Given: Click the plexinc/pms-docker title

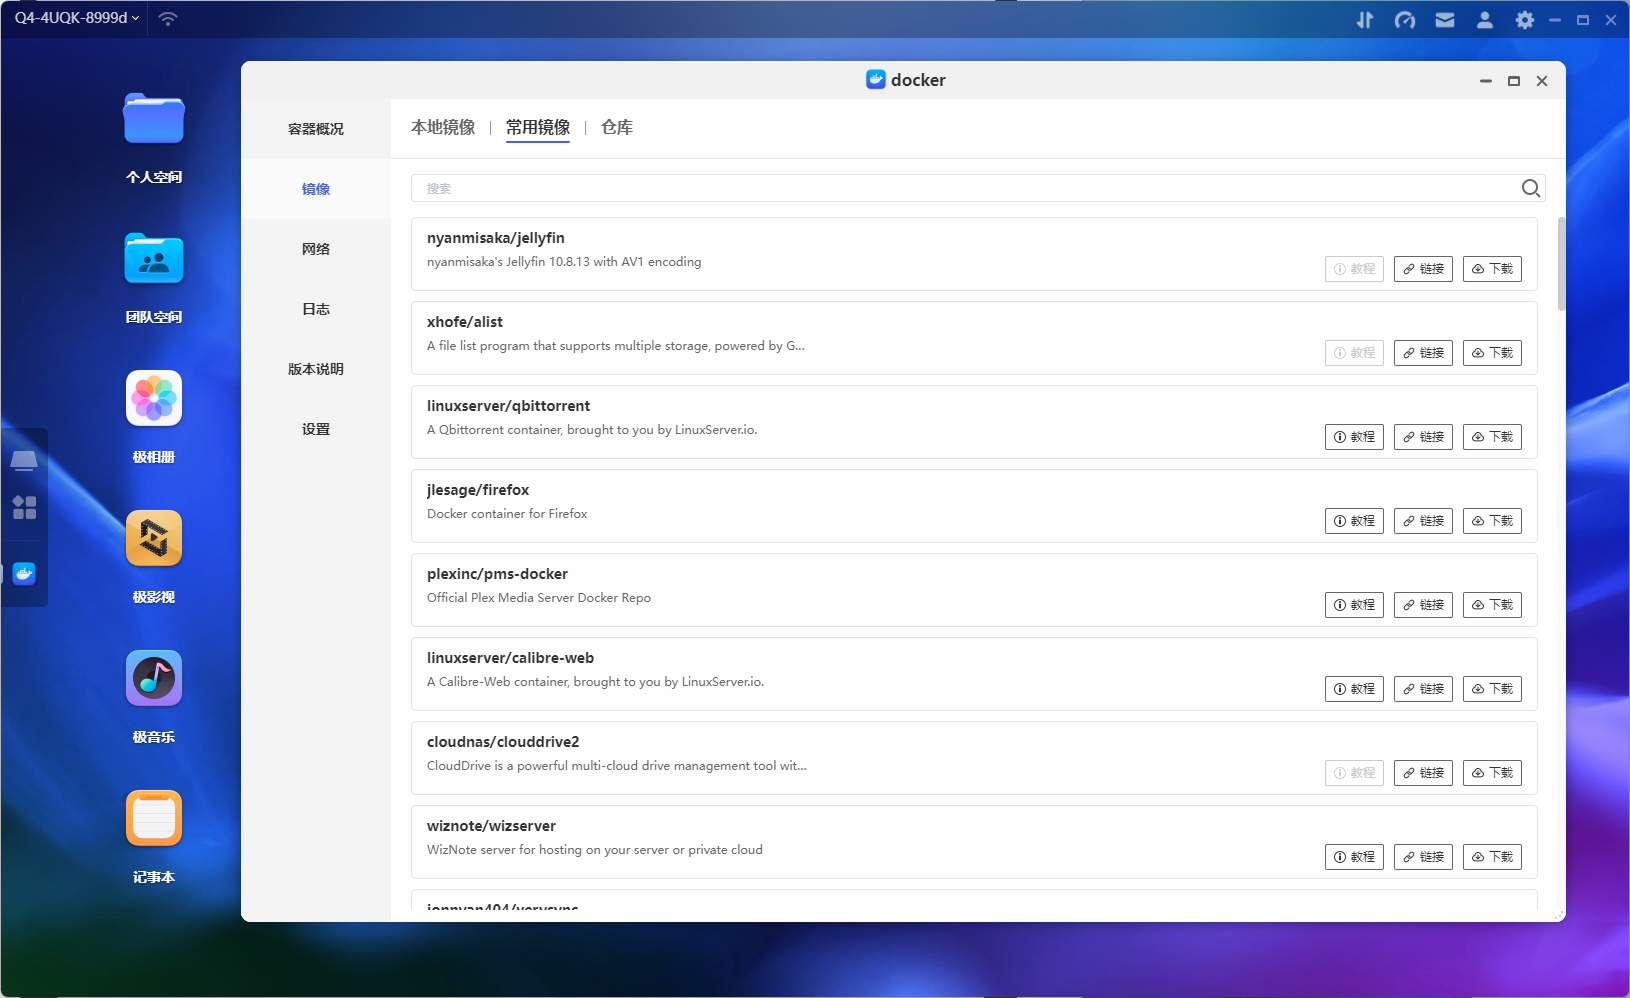Looking at the screenshot, I should pos(497,574).
